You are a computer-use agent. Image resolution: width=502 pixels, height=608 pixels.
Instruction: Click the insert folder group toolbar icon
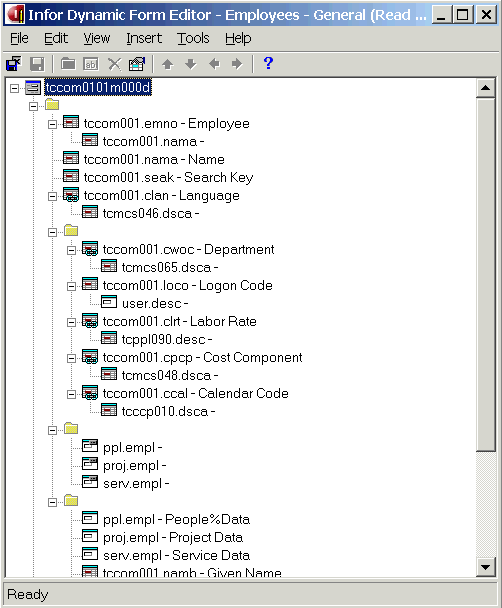pos(68,64)
